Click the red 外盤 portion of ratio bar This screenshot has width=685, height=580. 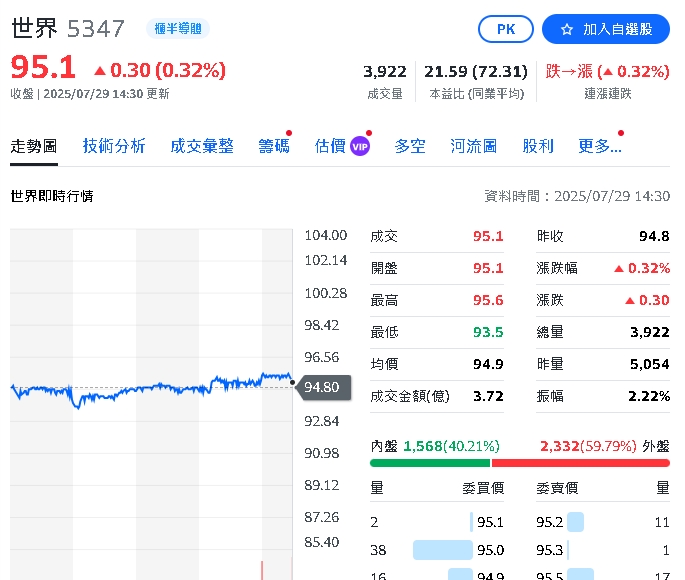581,463
